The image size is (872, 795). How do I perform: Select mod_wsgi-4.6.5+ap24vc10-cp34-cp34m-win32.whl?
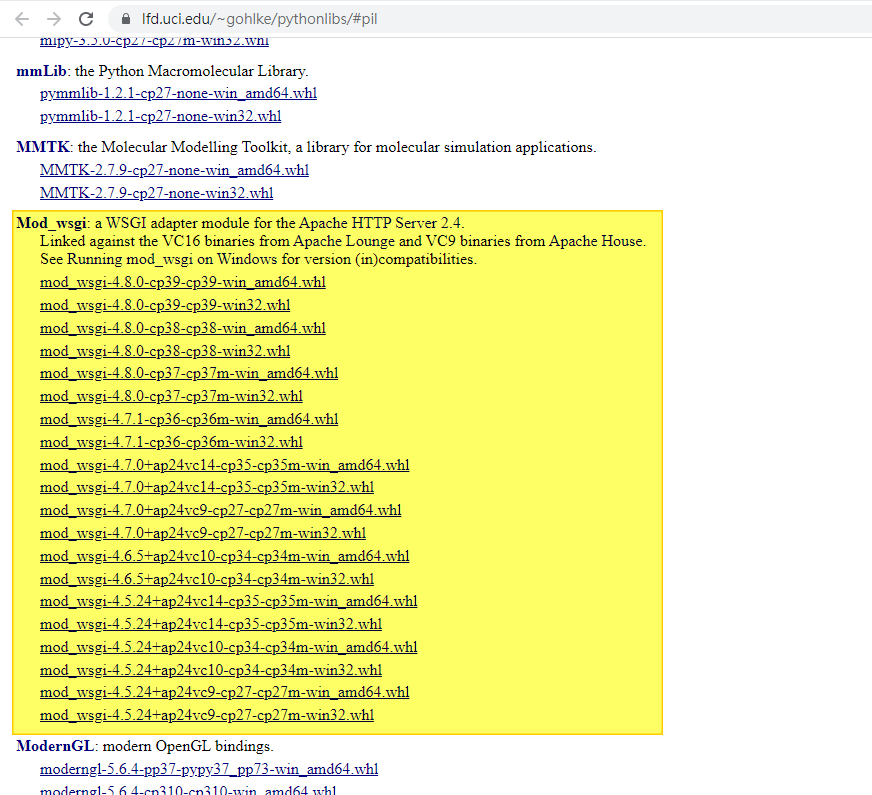tap(207, 579)
